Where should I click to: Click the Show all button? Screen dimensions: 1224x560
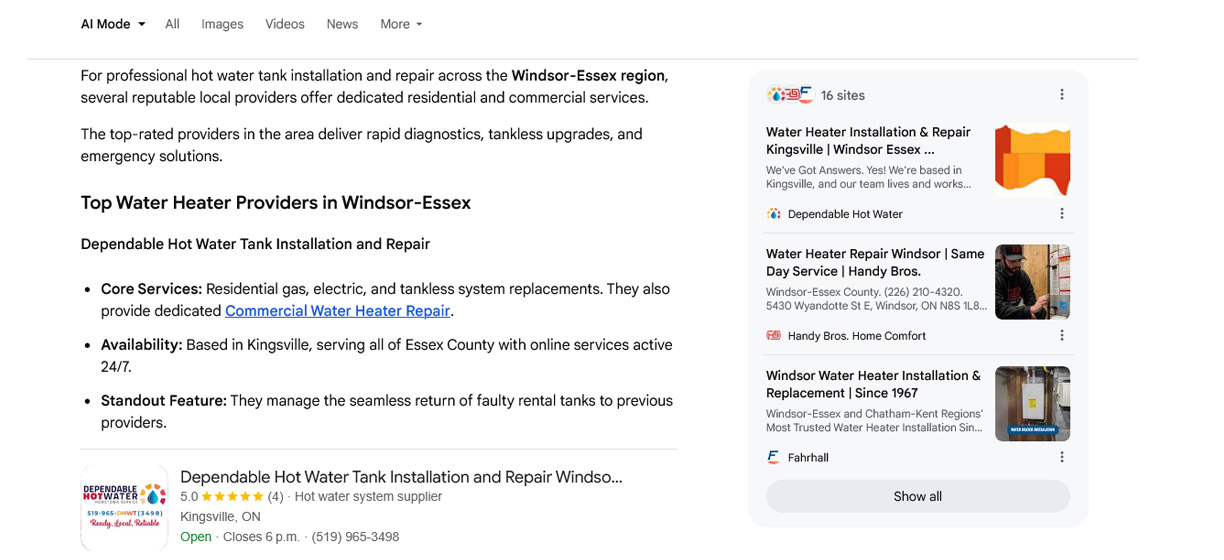(917, 496)
